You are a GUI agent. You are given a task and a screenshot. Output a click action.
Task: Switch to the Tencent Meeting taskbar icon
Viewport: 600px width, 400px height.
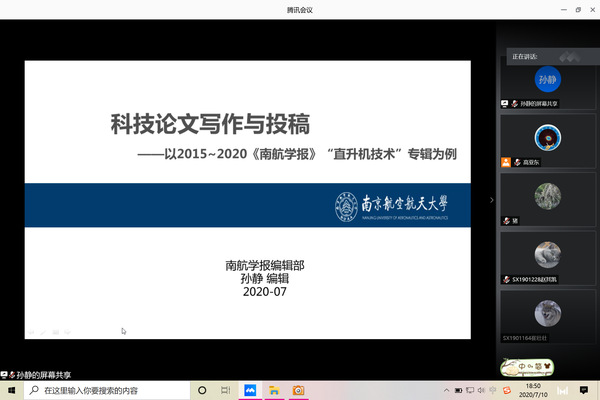(251, 390)
